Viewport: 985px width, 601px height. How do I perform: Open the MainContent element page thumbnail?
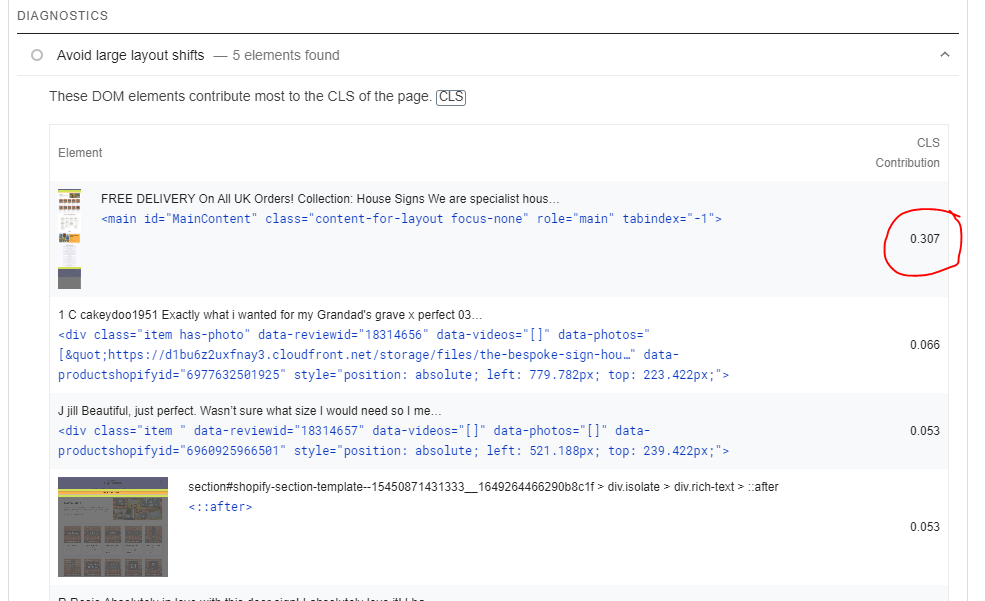click(69, 239)
